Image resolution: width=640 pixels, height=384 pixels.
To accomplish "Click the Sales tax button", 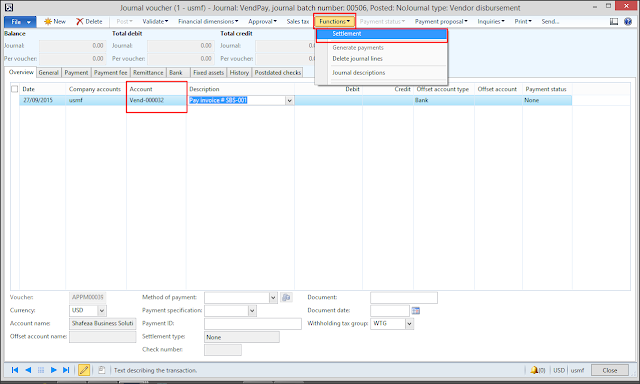I will coord(298,22).
